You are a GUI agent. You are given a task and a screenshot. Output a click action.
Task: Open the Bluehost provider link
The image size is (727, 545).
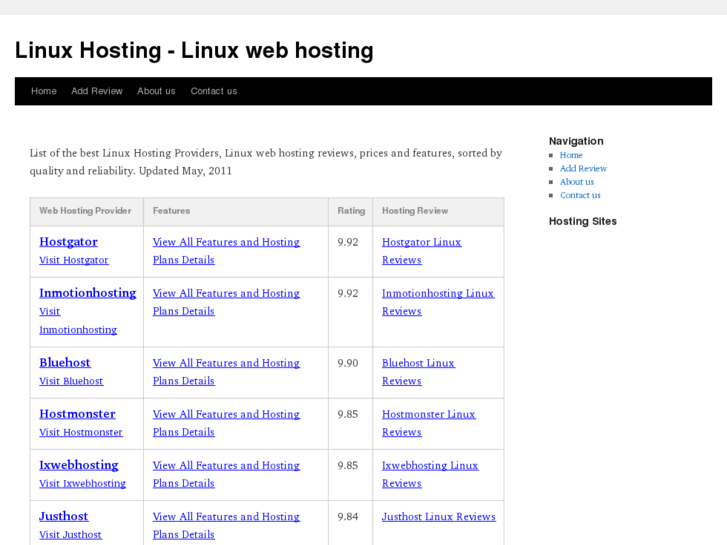click(x=65, y=362)
